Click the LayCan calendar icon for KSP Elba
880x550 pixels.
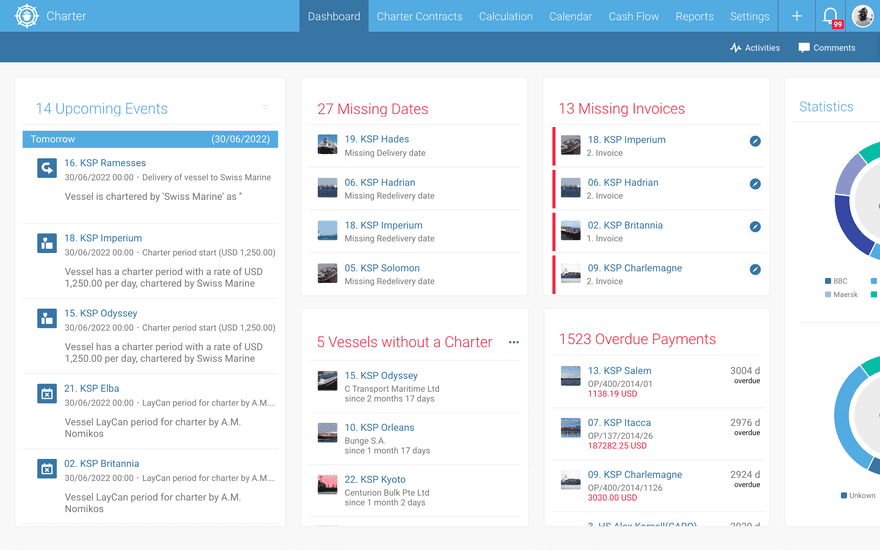point(47,393)
